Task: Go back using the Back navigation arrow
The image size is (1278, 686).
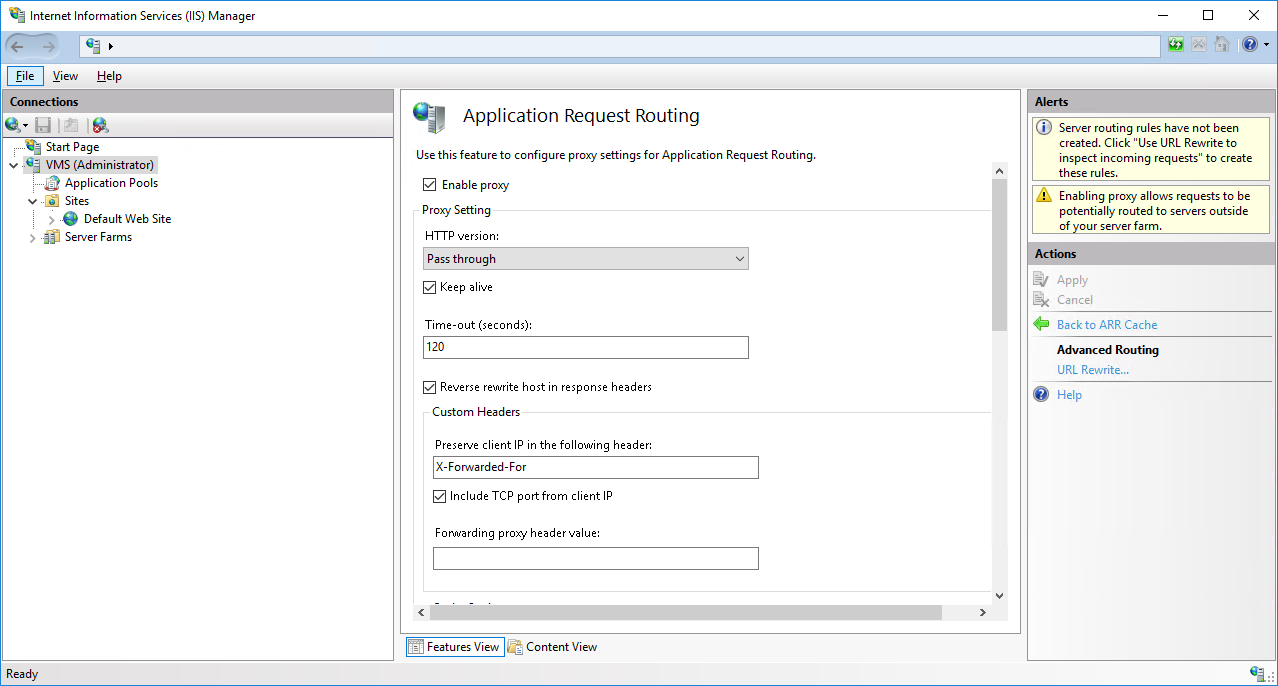Action: [17, 46]
